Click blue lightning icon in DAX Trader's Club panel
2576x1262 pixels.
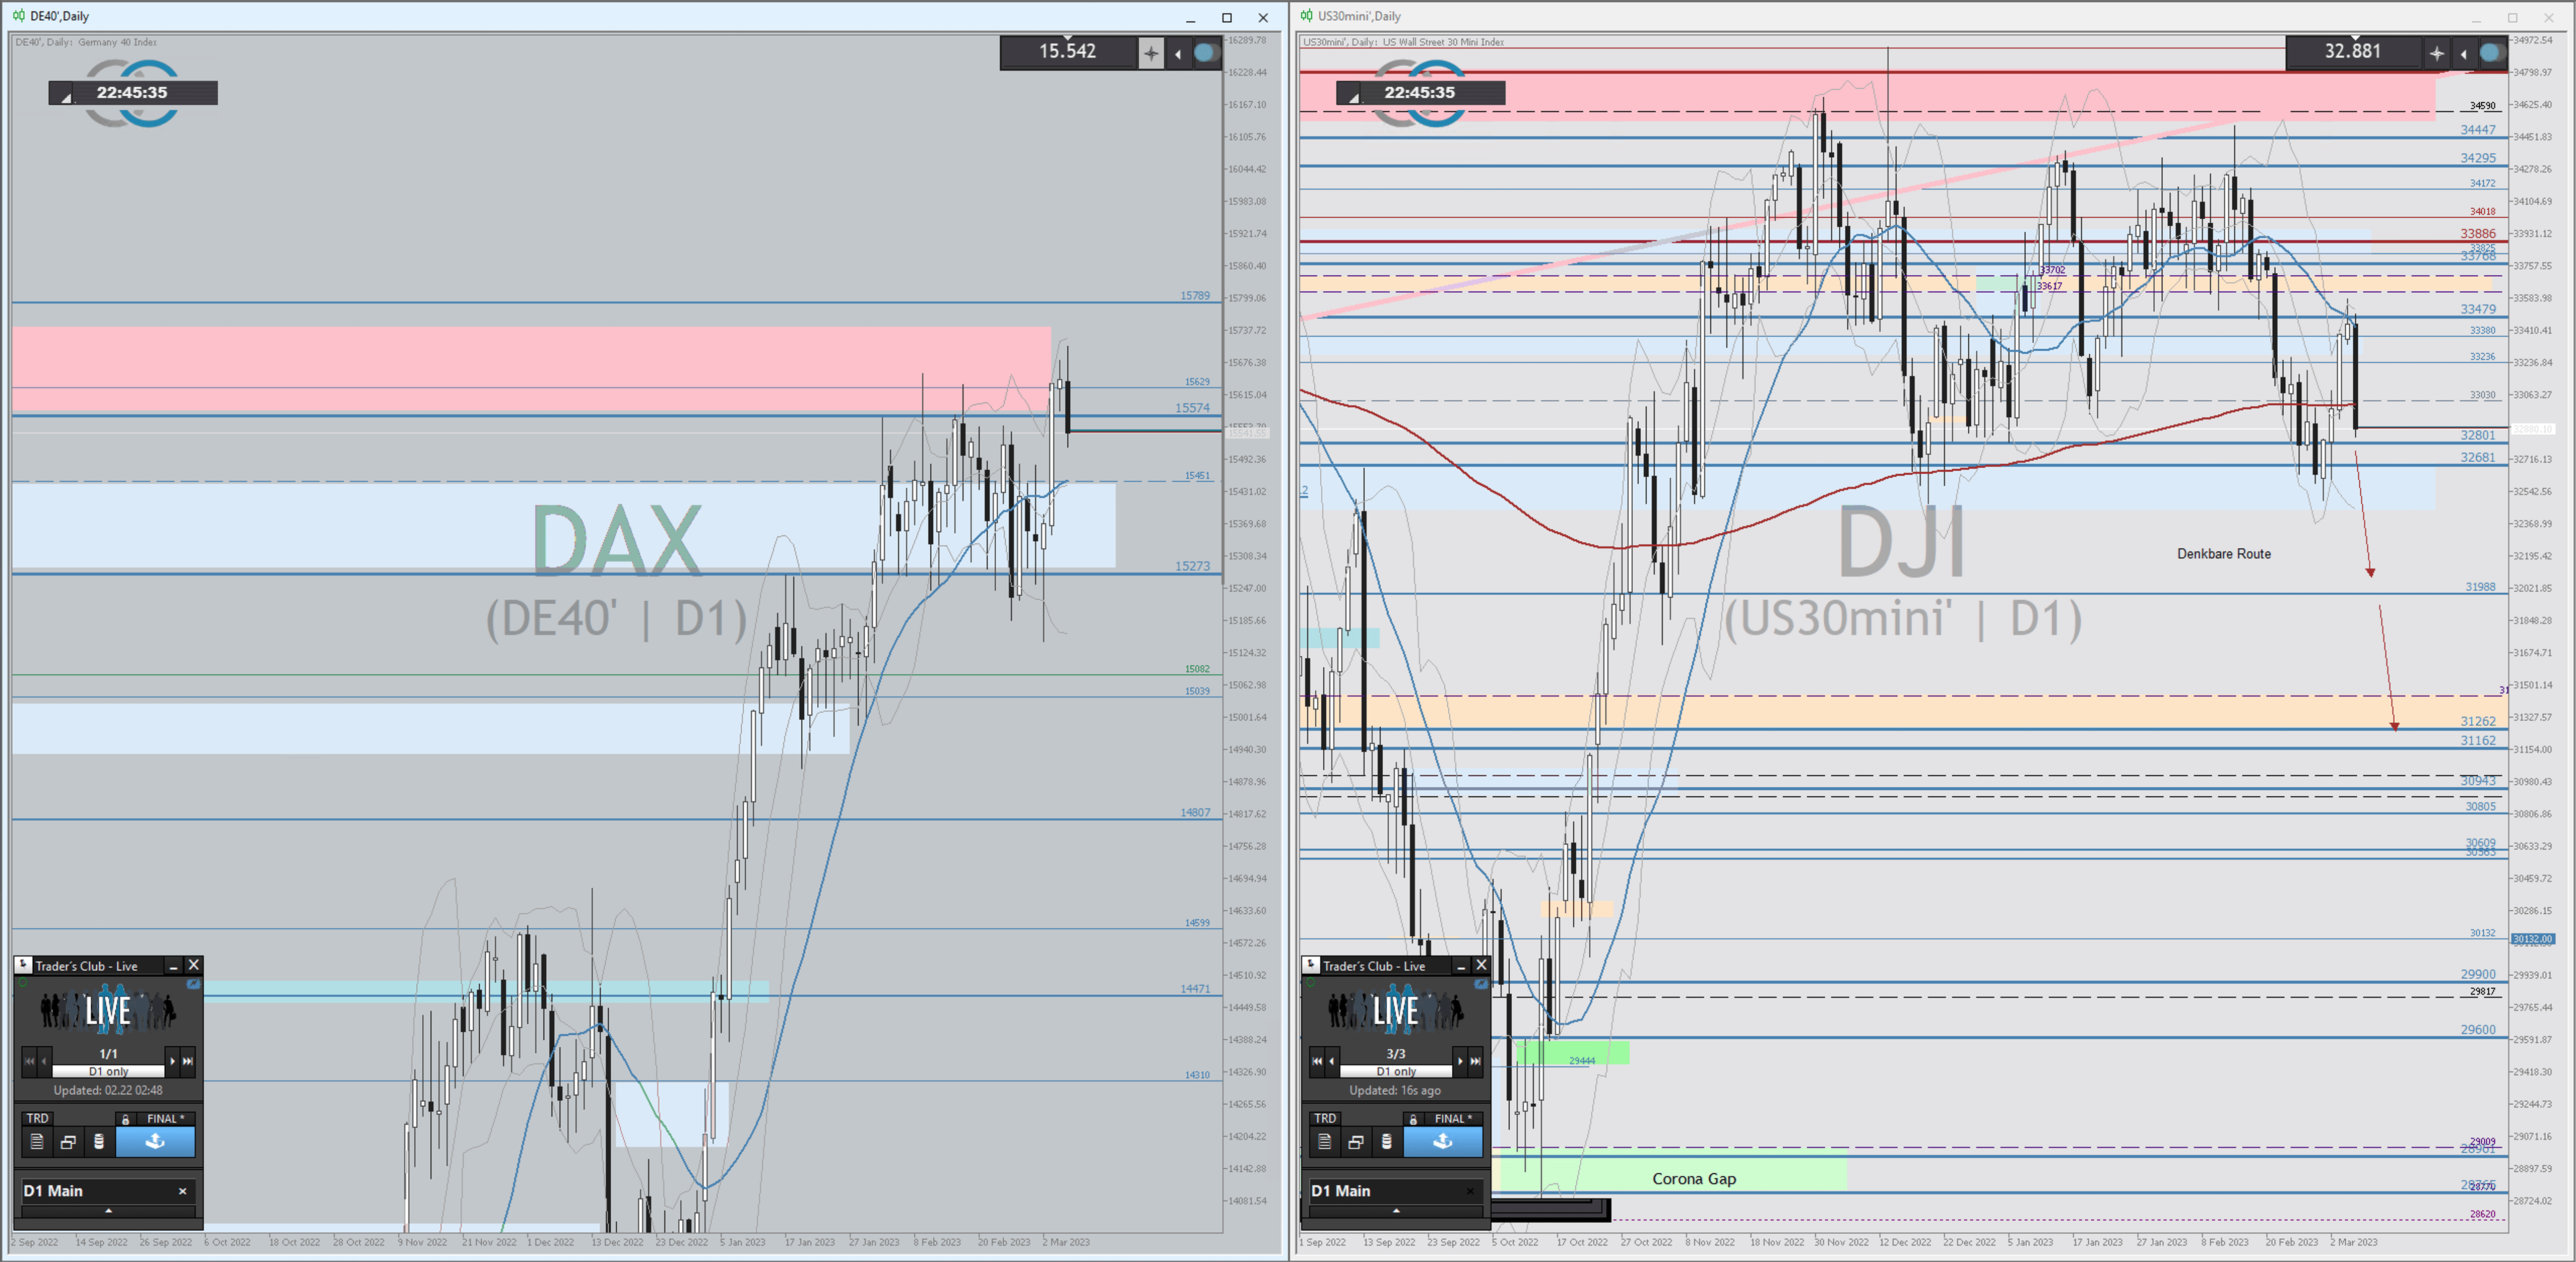coord(194,984)
